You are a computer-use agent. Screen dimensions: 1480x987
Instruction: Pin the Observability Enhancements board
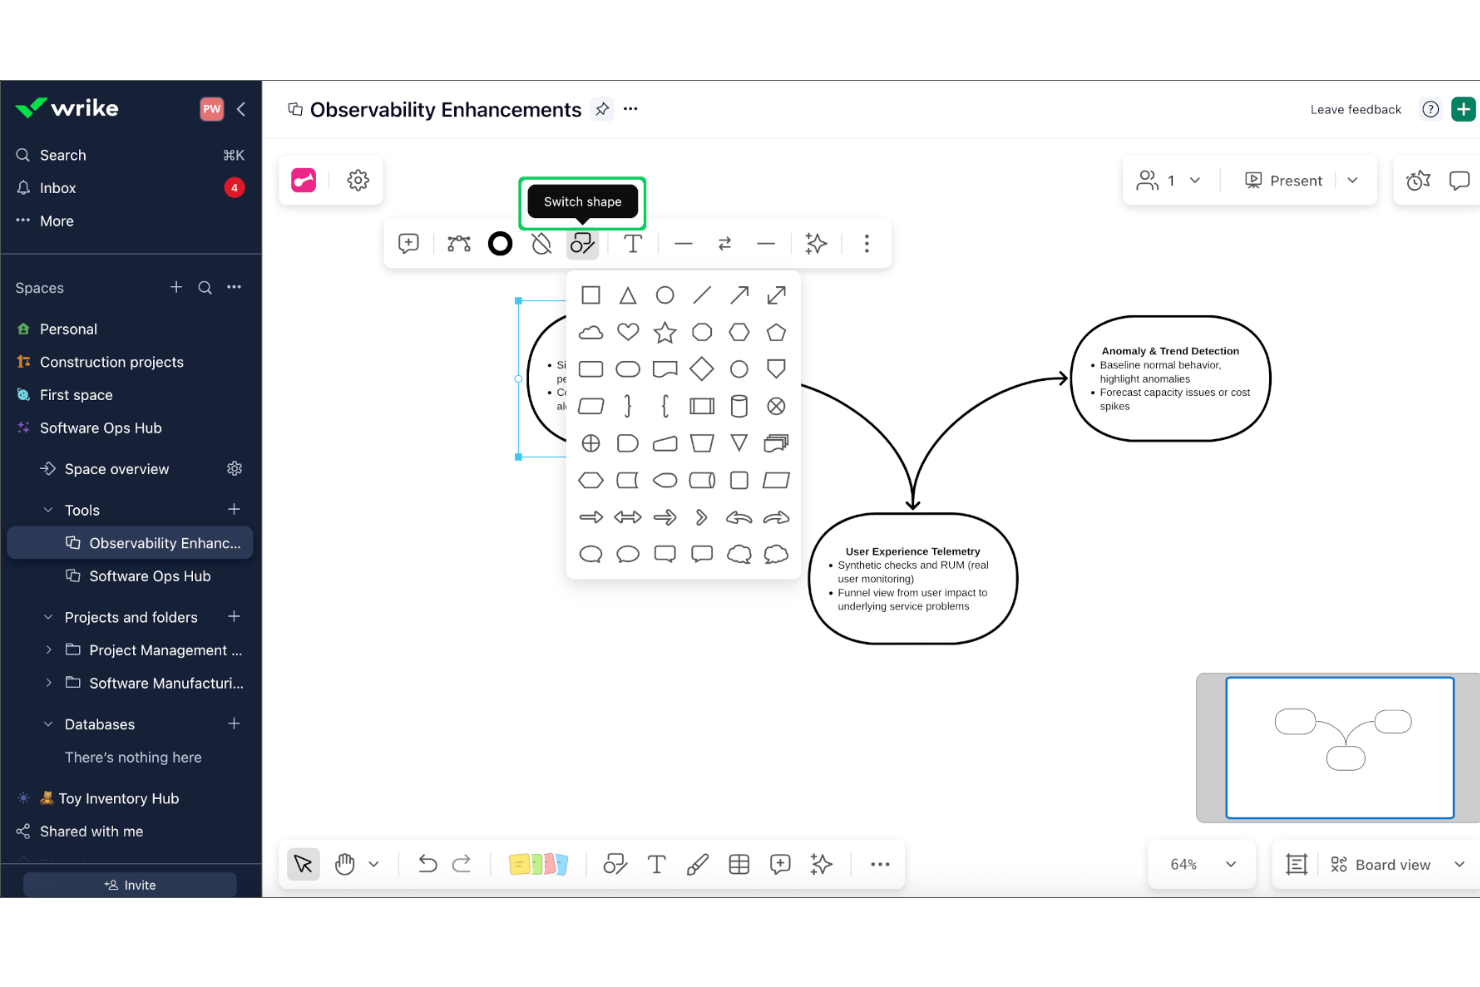click(x=602, y=109)
